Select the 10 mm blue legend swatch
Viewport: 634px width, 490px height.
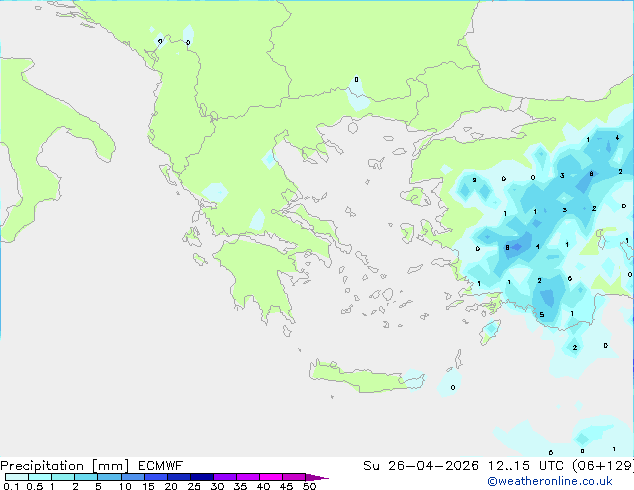click(133, 477)
